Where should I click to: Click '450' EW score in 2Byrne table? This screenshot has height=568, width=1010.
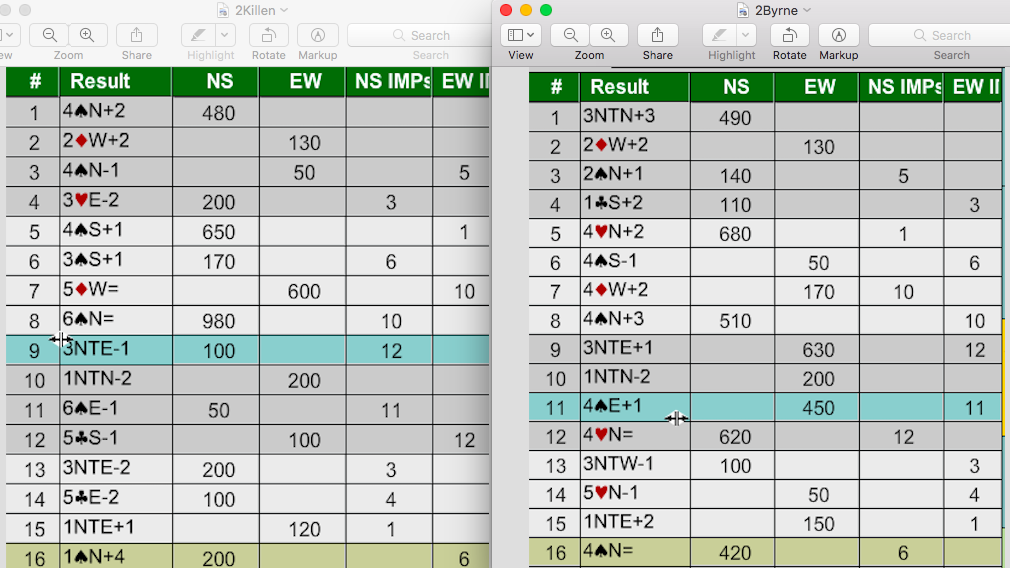[x=818, y=408]
